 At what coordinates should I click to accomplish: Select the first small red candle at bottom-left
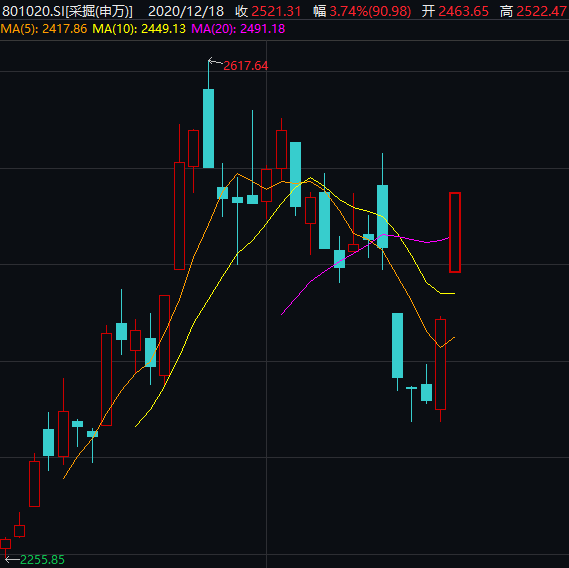coord(5,544)
